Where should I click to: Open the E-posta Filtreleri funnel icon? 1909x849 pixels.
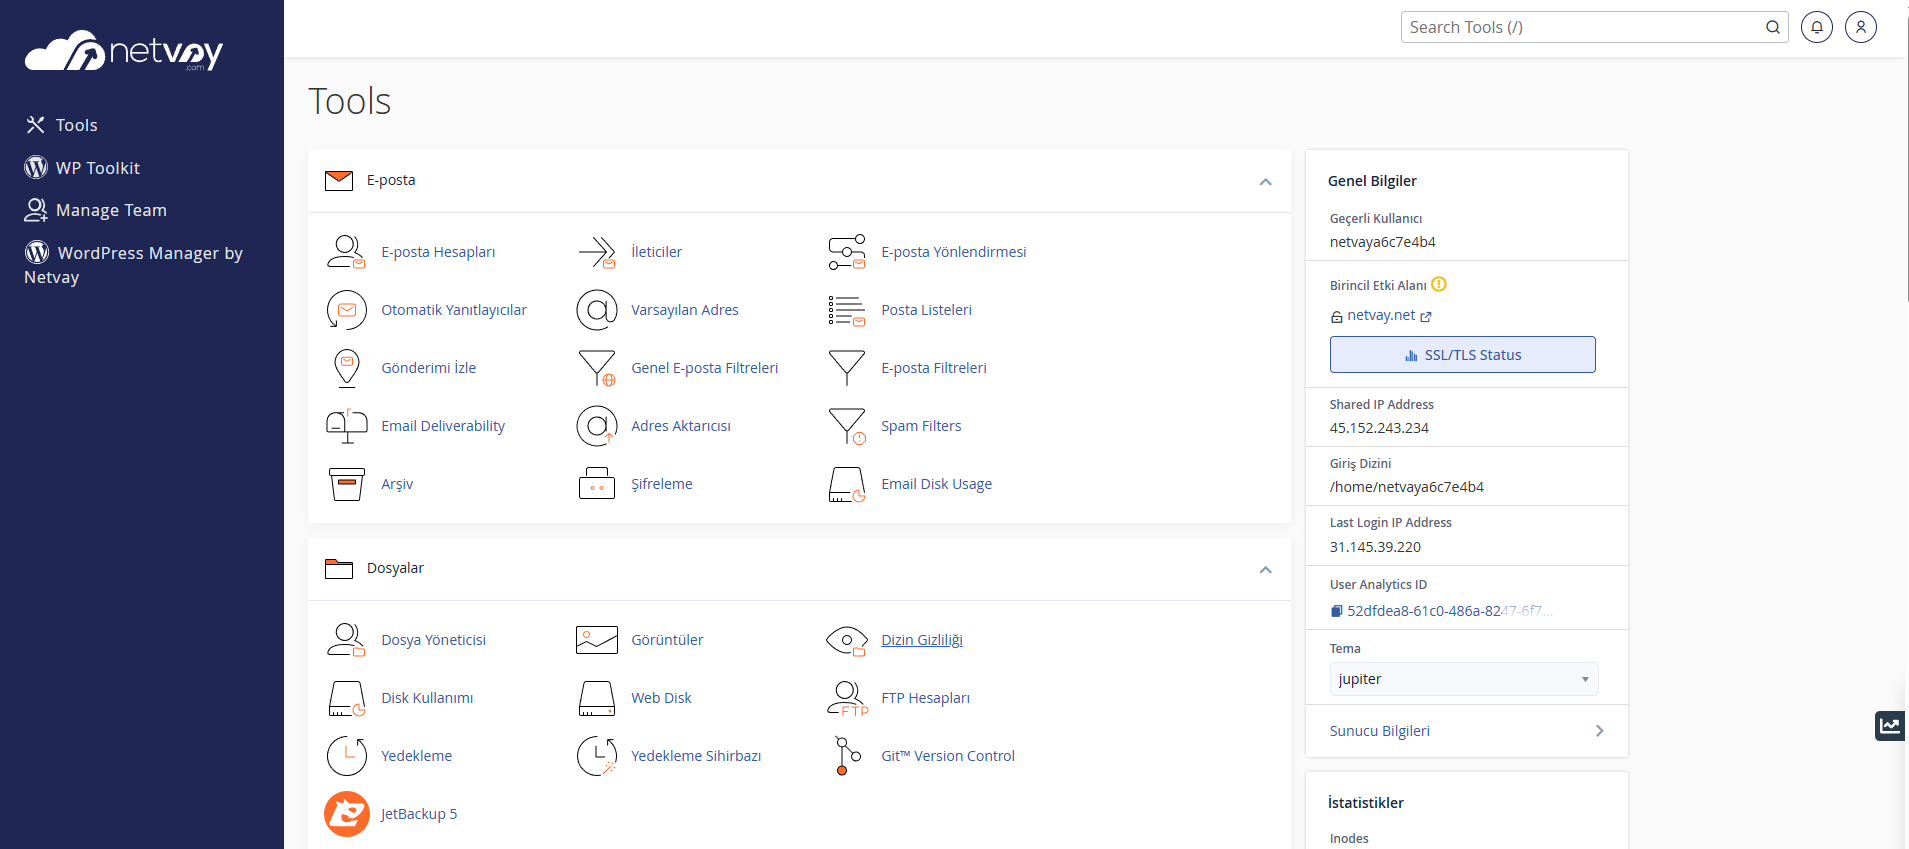point(847,368)
